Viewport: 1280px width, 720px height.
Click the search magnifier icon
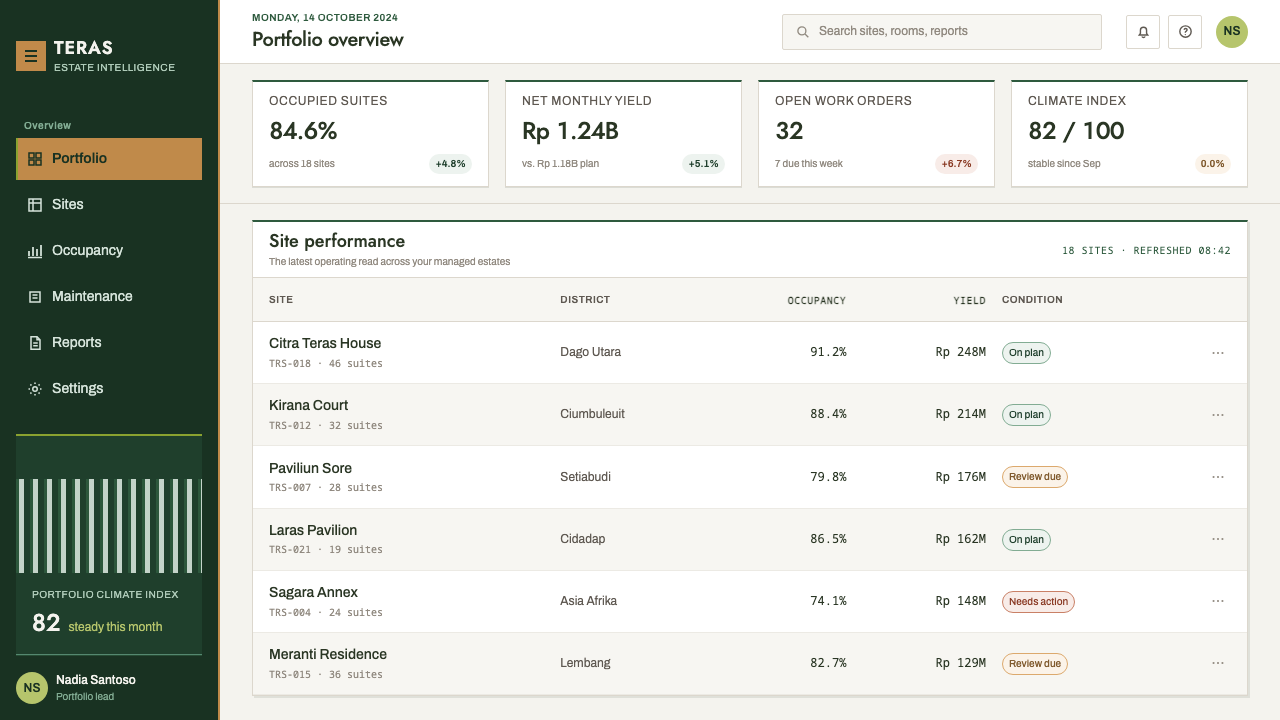pos(802,32)
